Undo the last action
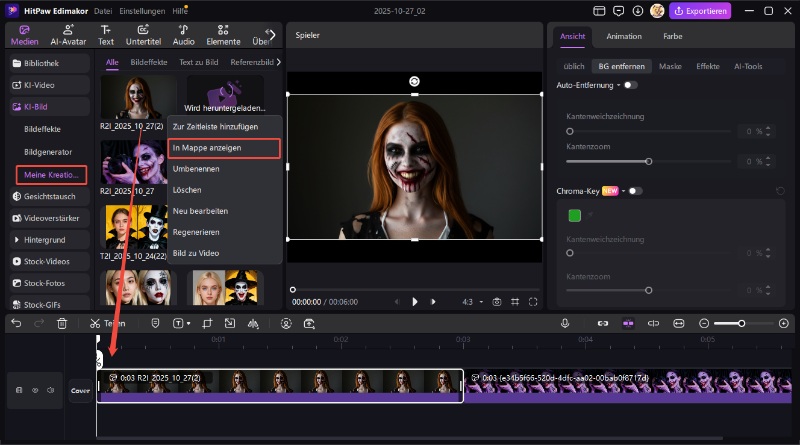The height and width of the screenshot is (445, 800). 16,324
